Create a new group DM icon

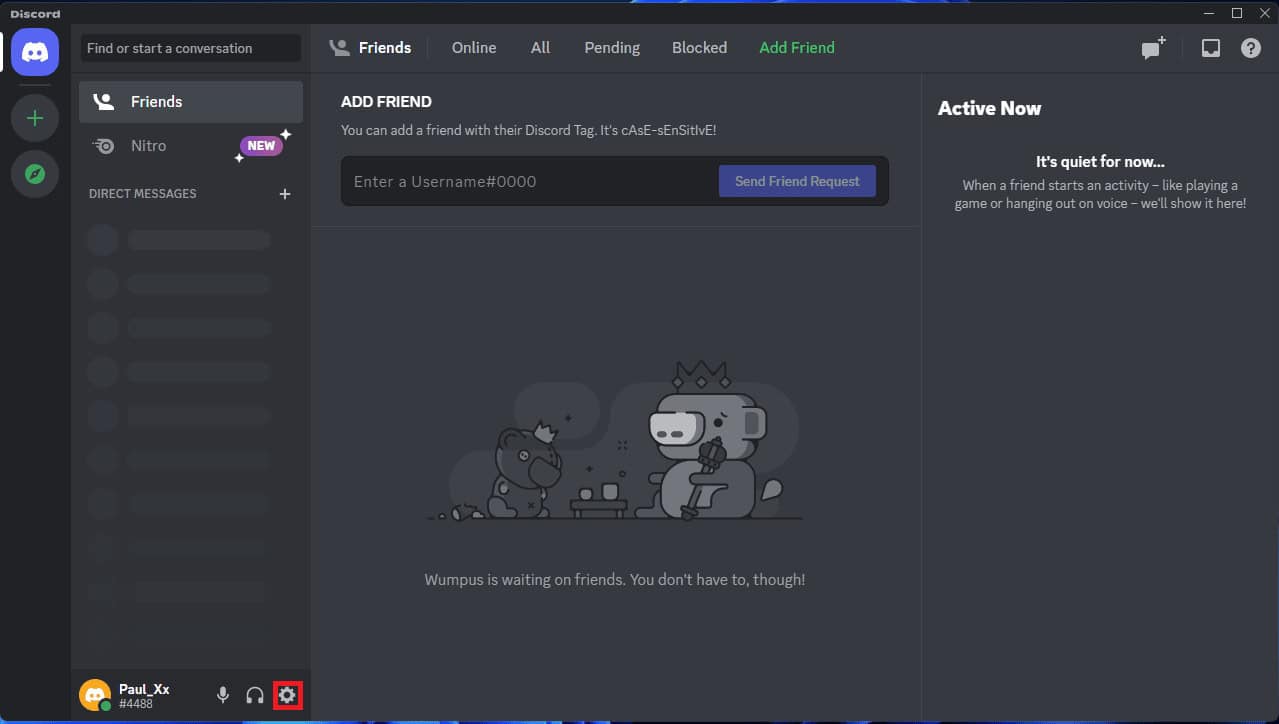pos(1154,48)
